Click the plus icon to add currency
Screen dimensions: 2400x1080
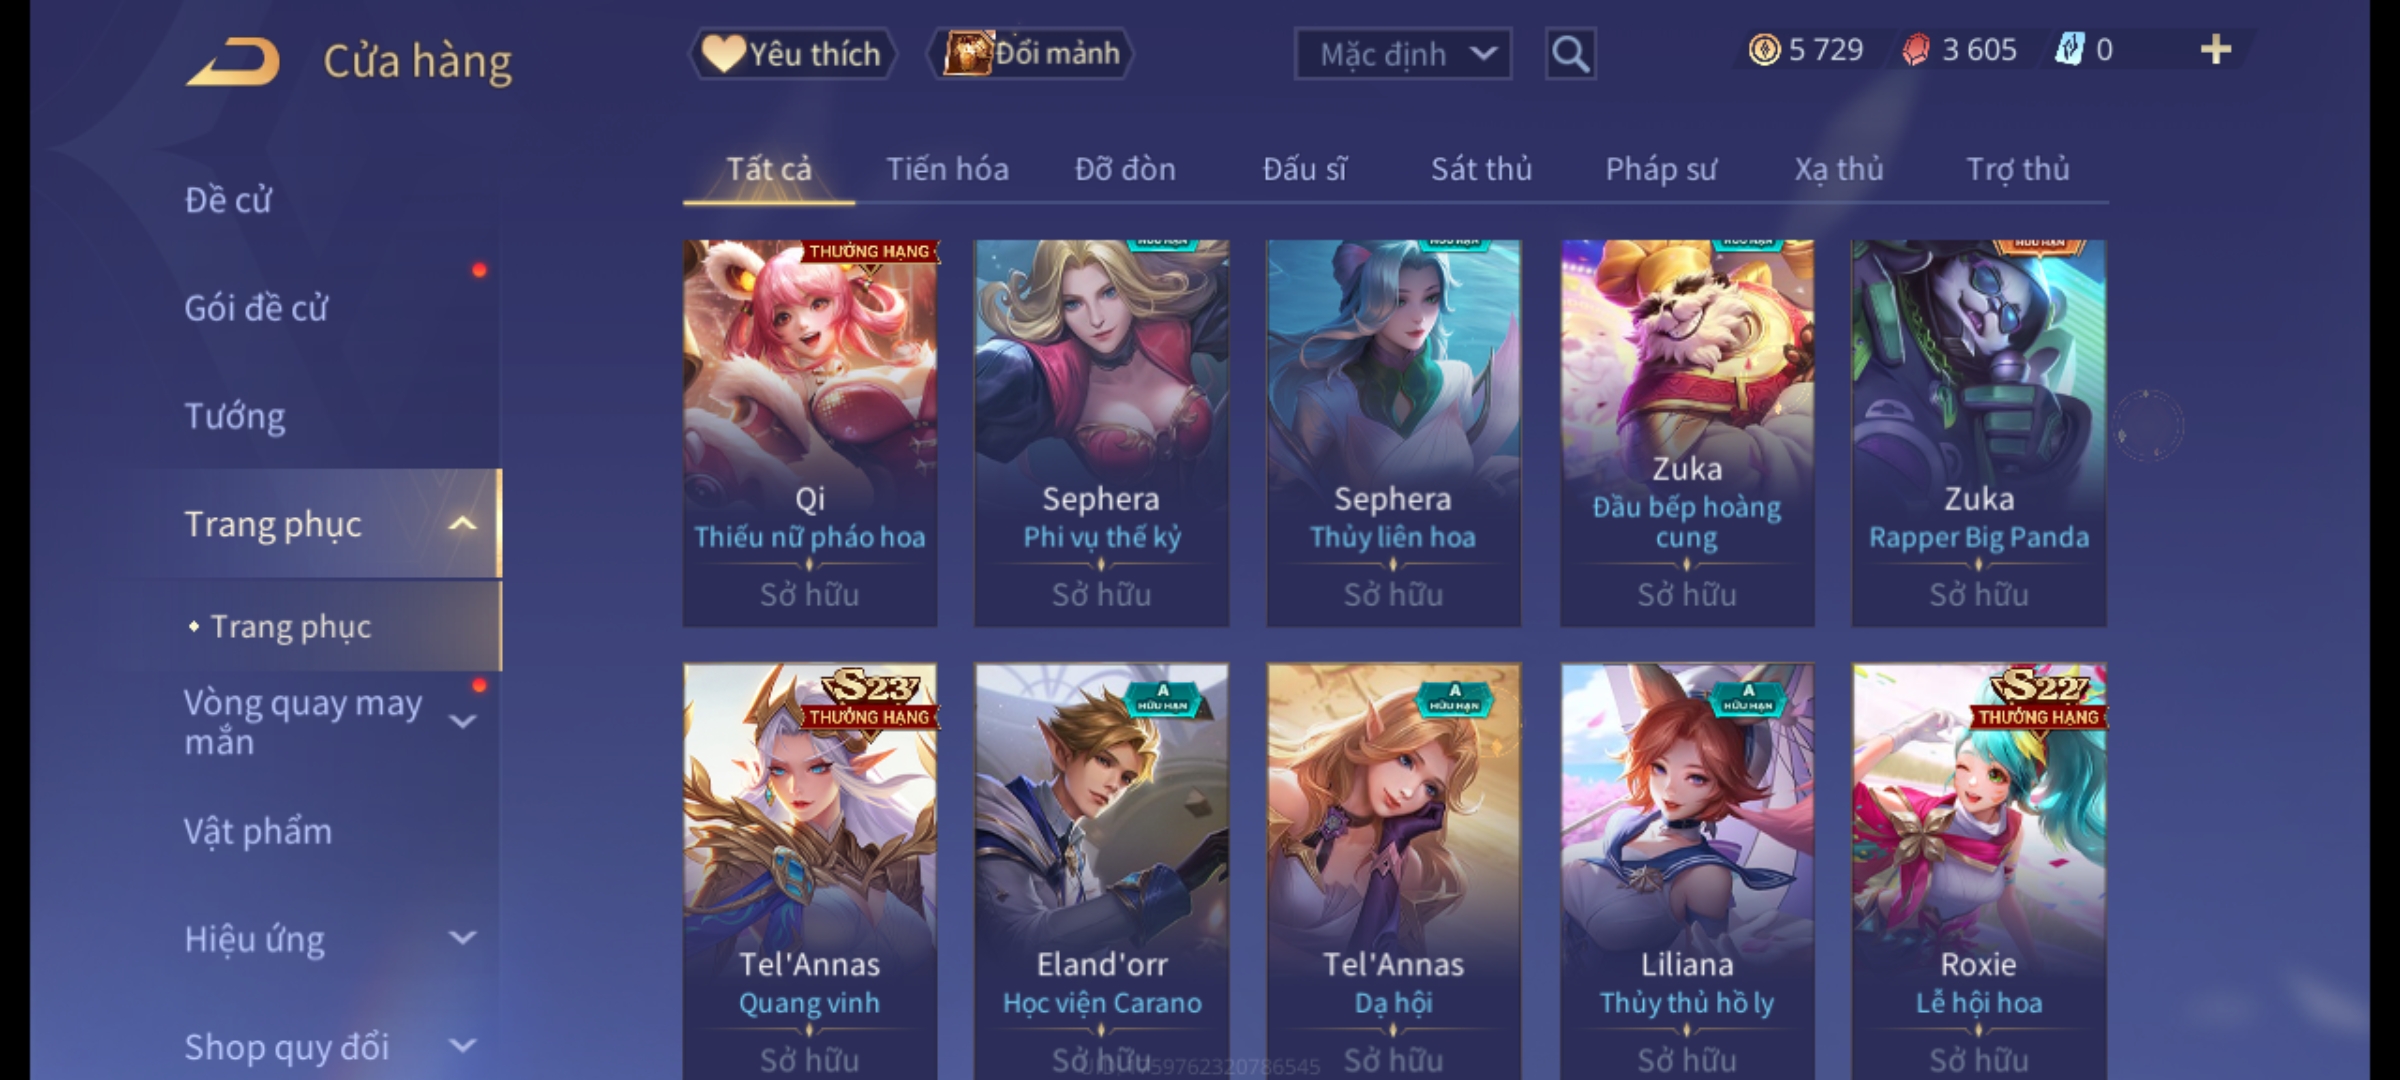coord(2216,50)
